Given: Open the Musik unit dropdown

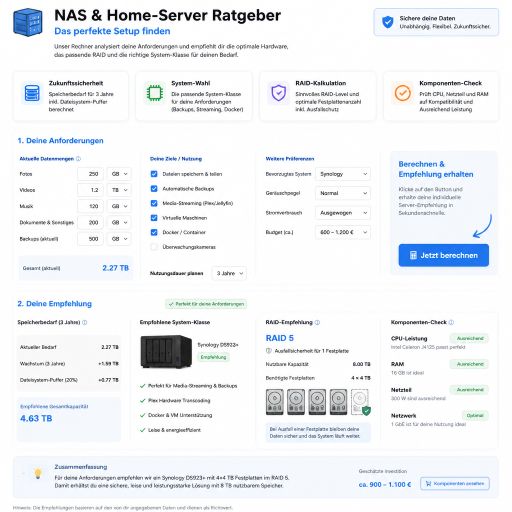Looking at the screenshot, I should [119, 206].
